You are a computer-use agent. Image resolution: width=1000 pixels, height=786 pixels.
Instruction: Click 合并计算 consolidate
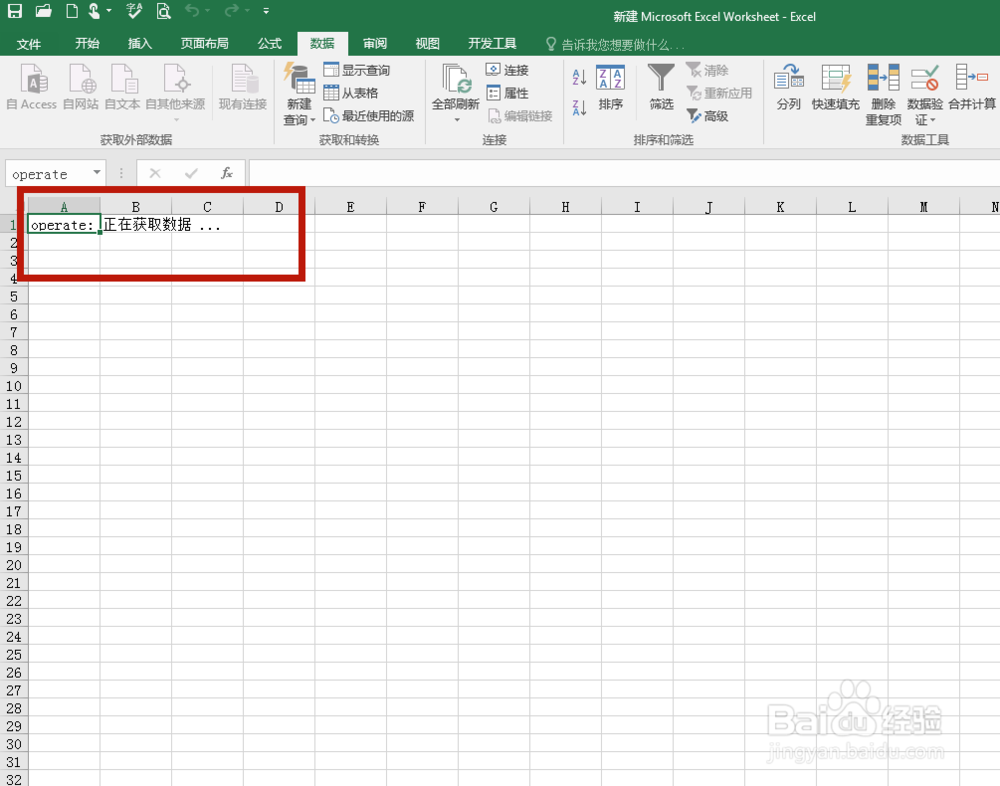(972, 87)
